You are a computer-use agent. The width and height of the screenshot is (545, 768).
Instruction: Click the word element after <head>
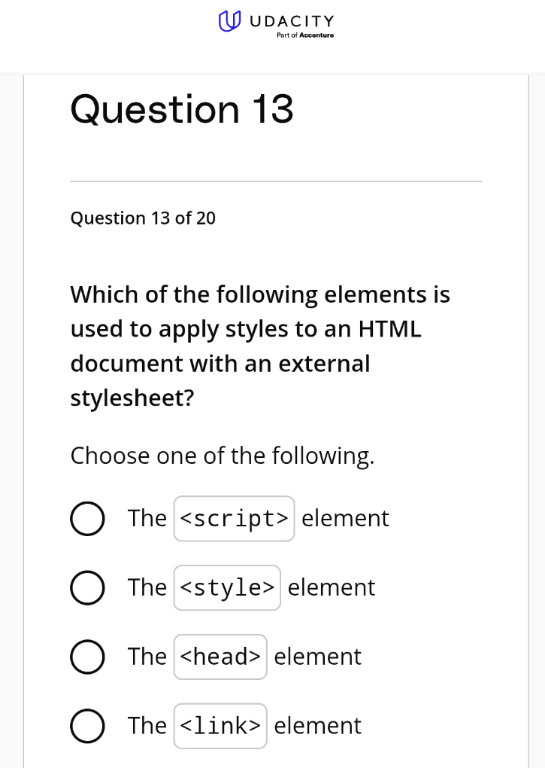[318, 656]
